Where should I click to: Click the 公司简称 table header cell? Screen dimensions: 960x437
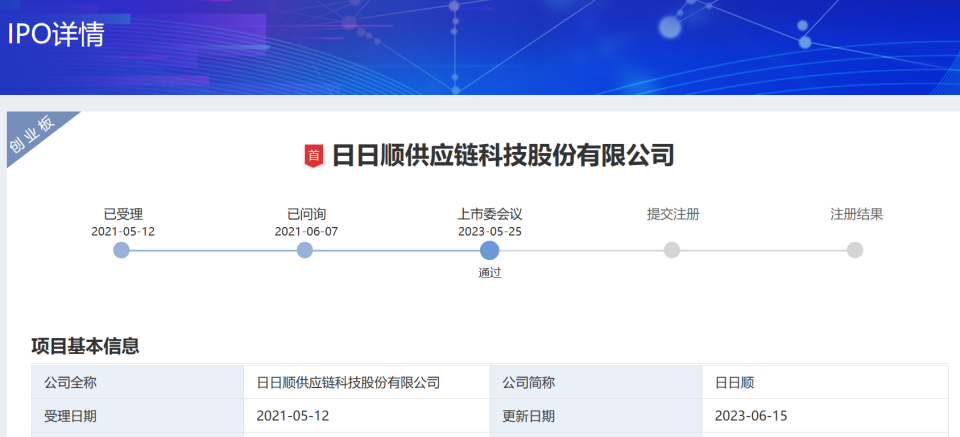coord(596,383)
